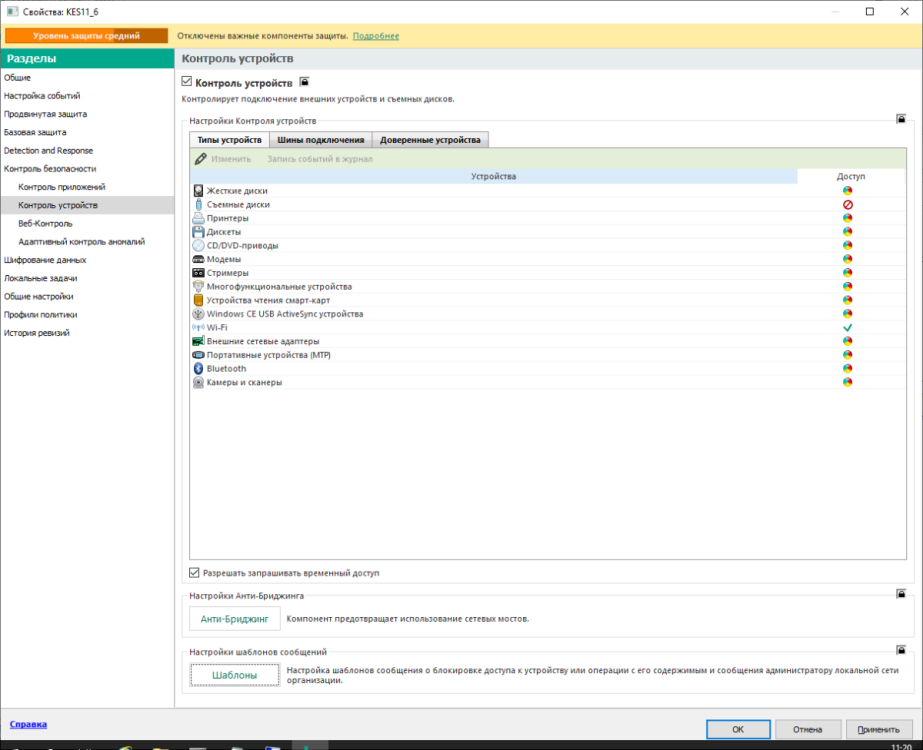Image resolution: width=923 pixels, height=750 pixels.
Task: Toggle the Контроль устройств checkbox
Action: [x=187, y=81]
